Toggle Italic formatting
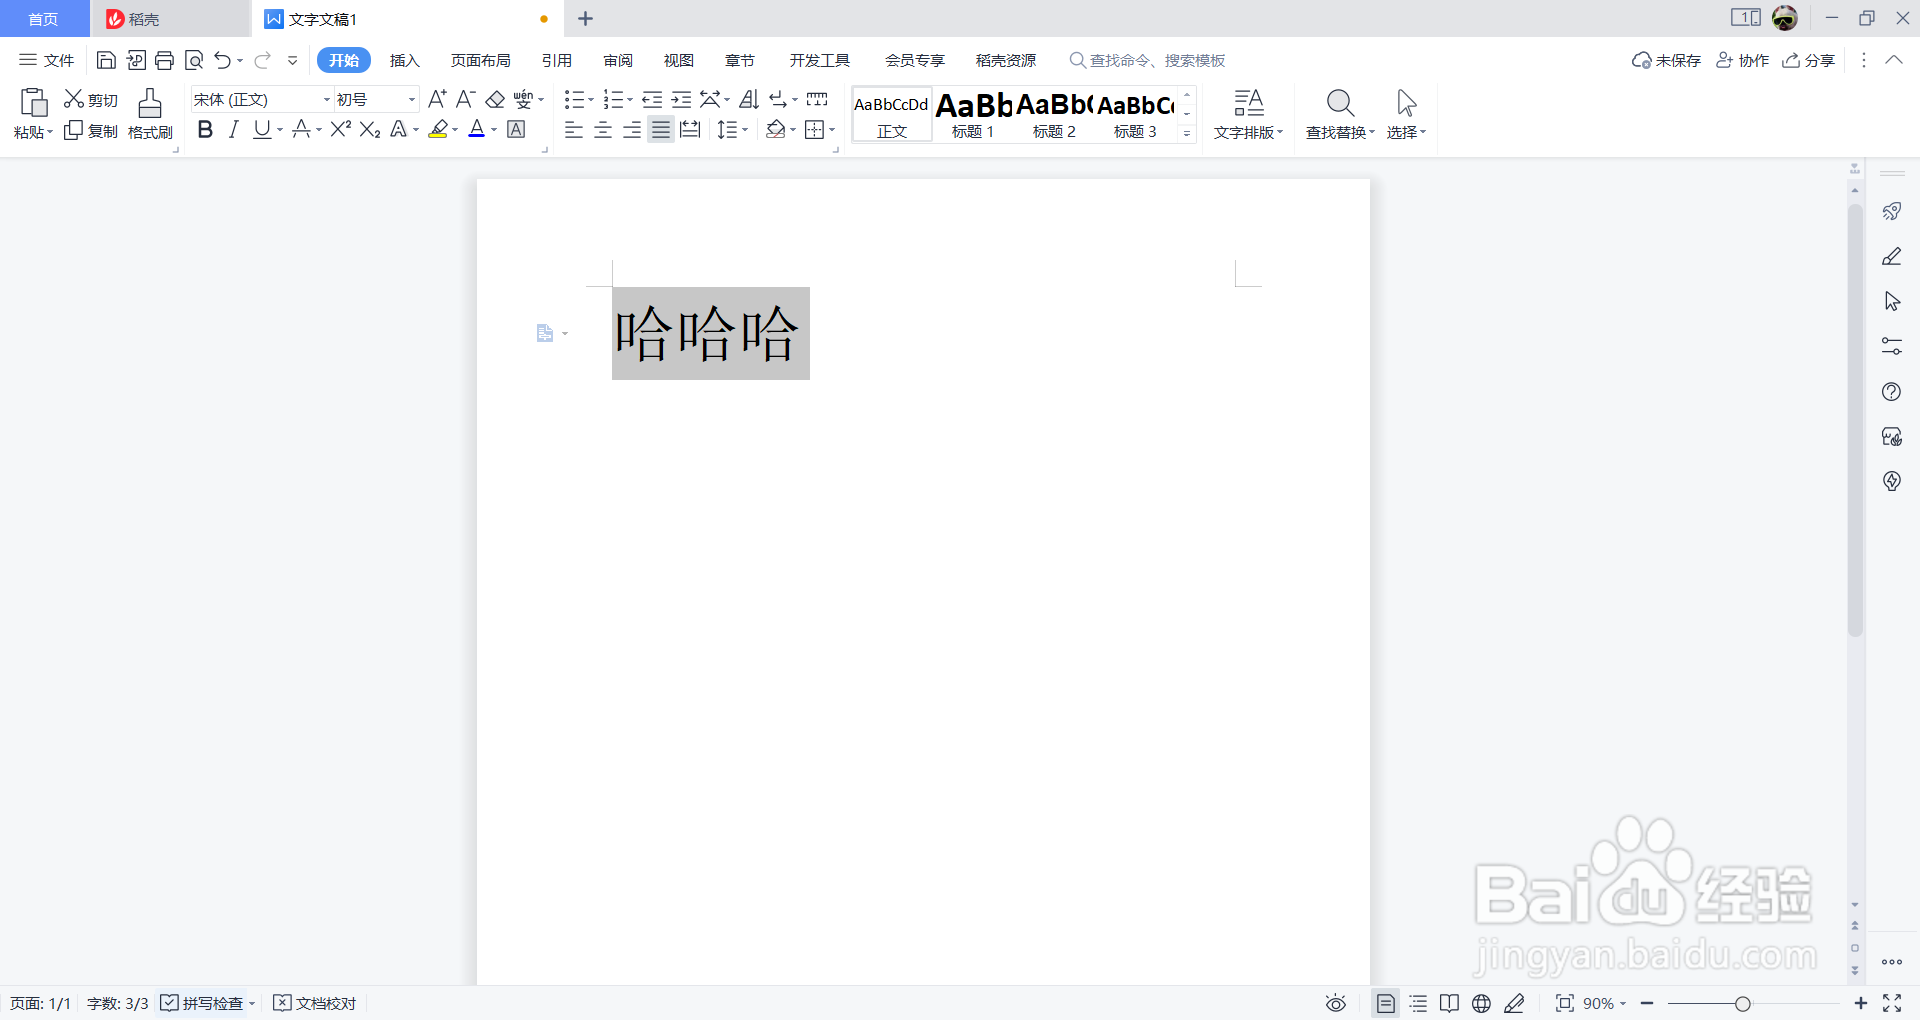The image size is (1920, 1020). 234,129
